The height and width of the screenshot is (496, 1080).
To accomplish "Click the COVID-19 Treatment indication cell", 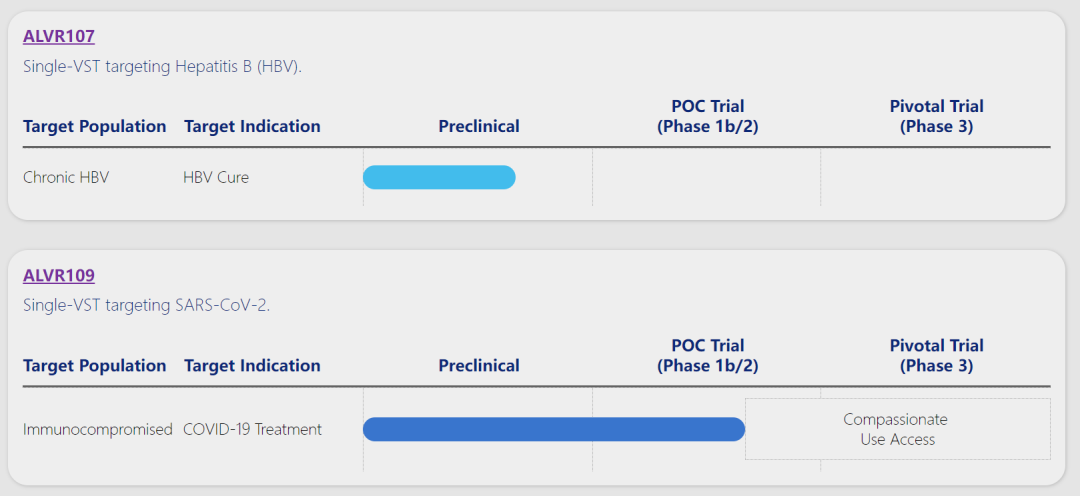I will click(252, 429).
